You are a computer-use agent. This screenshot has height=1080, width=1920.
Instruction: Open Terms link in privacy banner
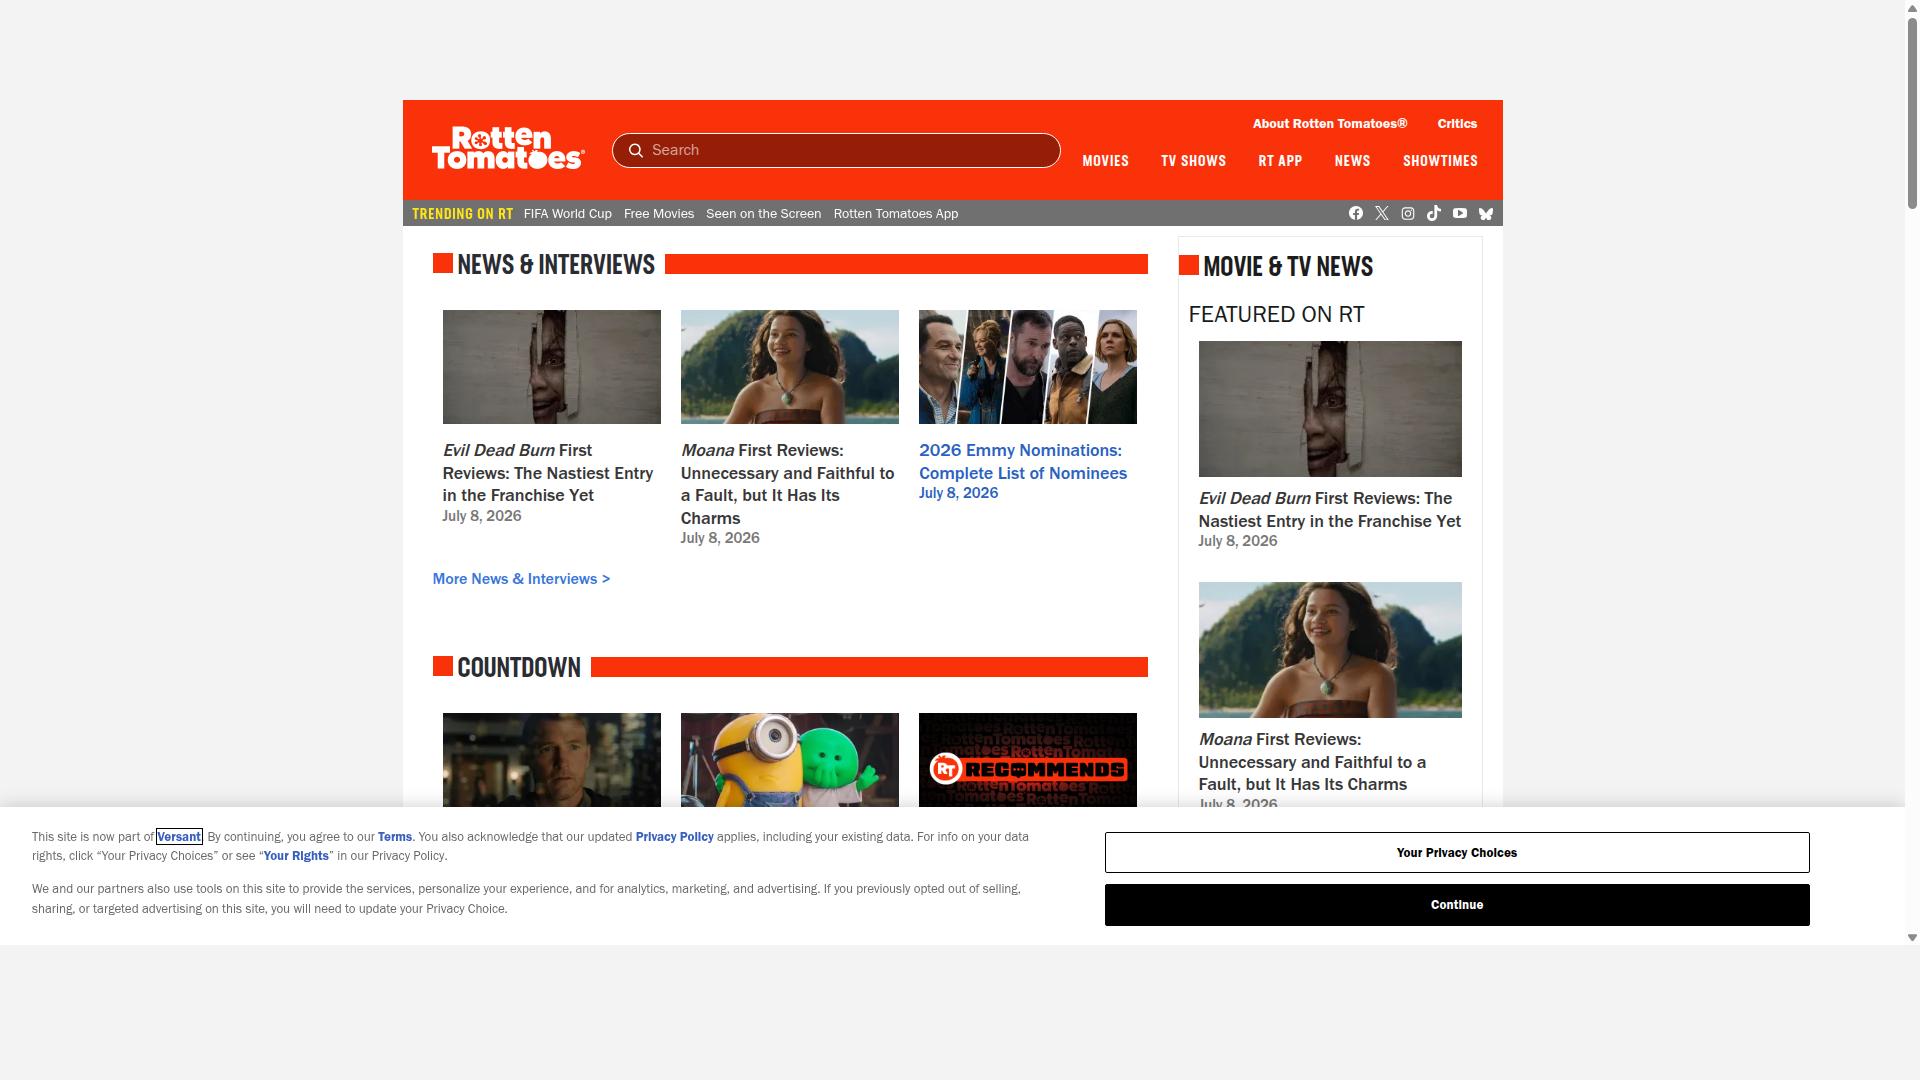tap(395, 837)
